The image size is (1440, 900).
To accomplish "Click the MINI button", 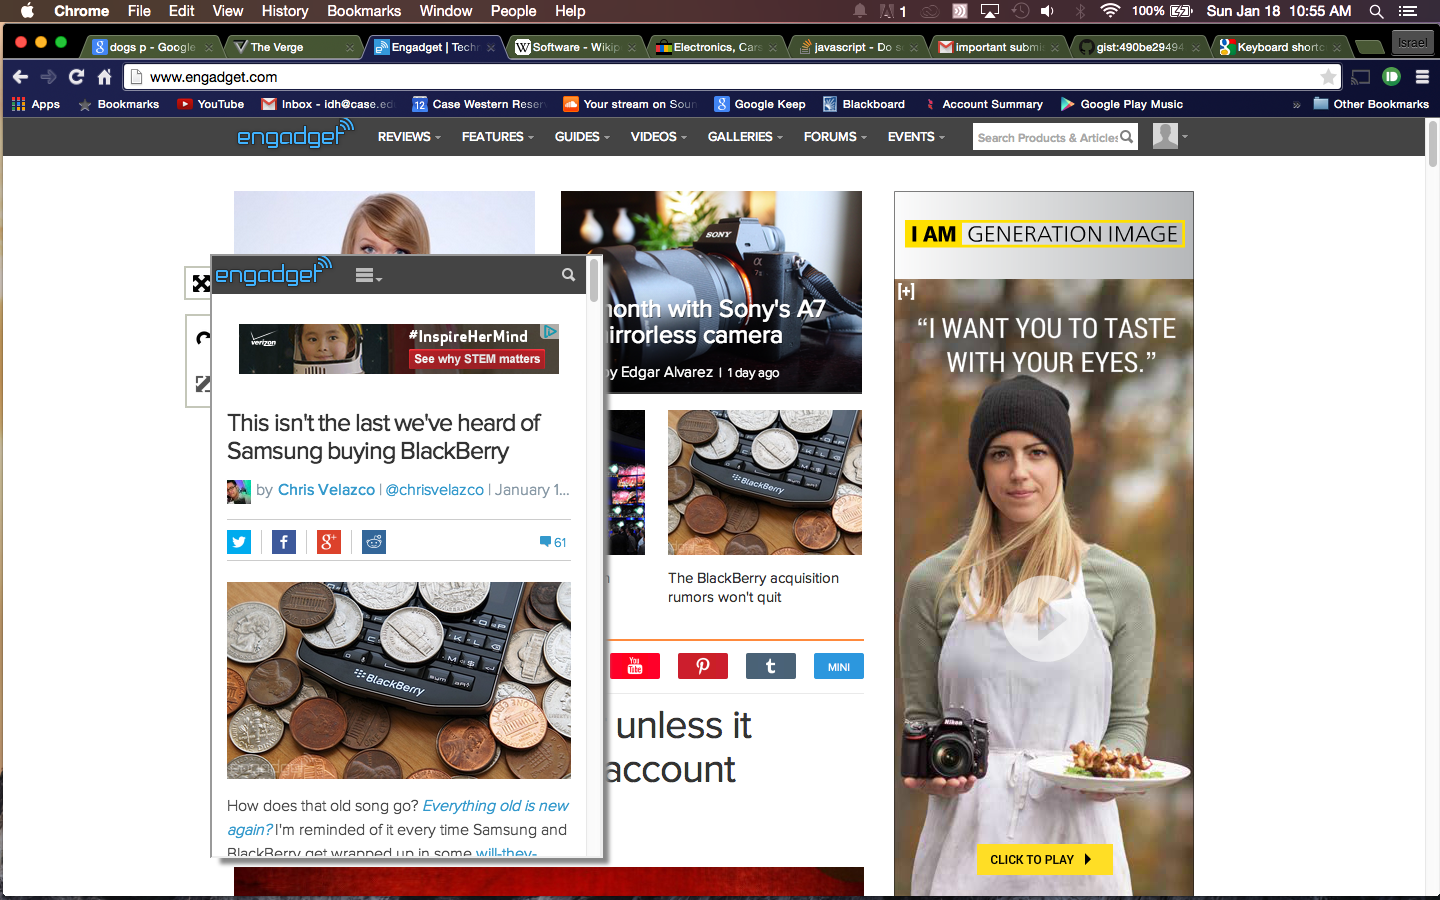I will coord(839,666).
